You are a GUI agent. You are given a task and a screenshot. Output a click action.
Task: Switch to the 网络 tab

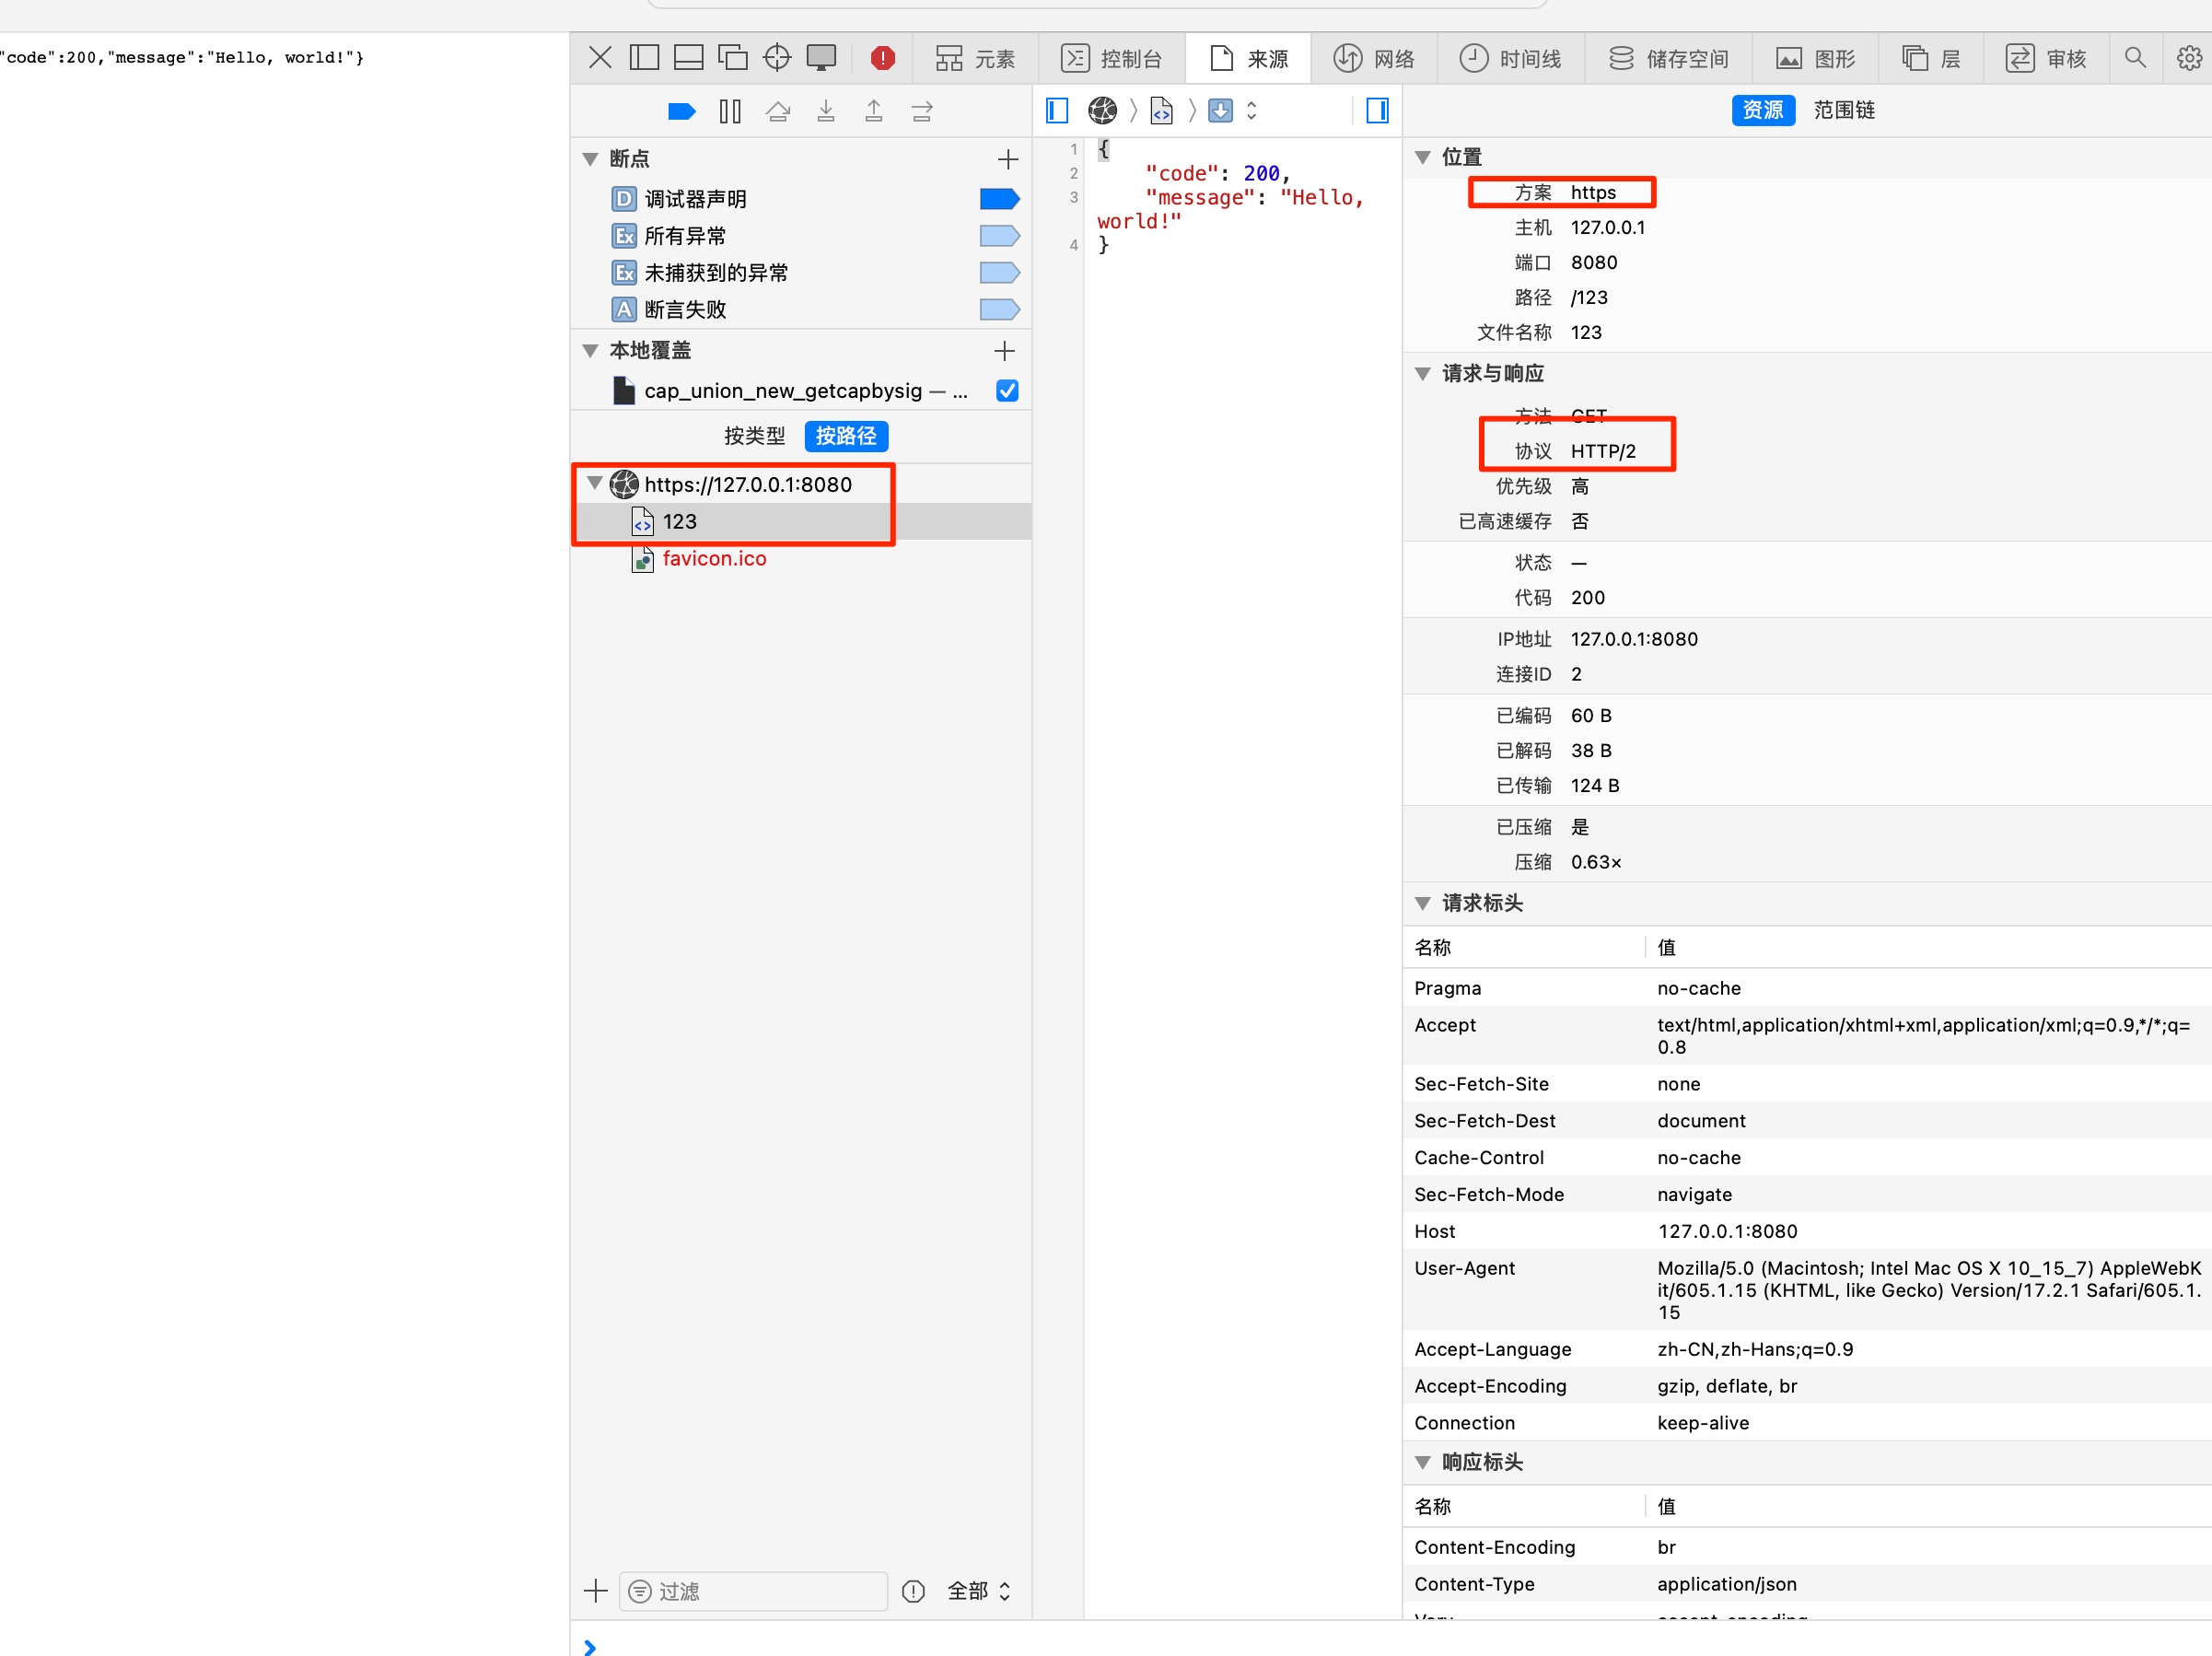coord(1375,57)
